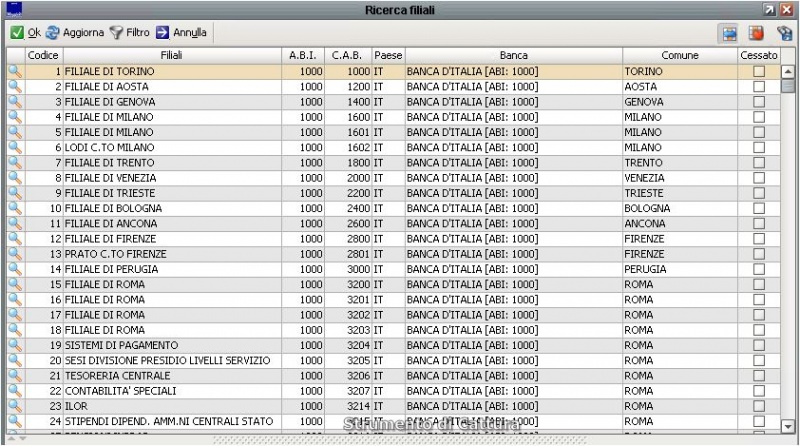The width and height of the screenshot is (800, 446).
Task: Sort by the C.A.B. column header
Action: tap(347, 55)
